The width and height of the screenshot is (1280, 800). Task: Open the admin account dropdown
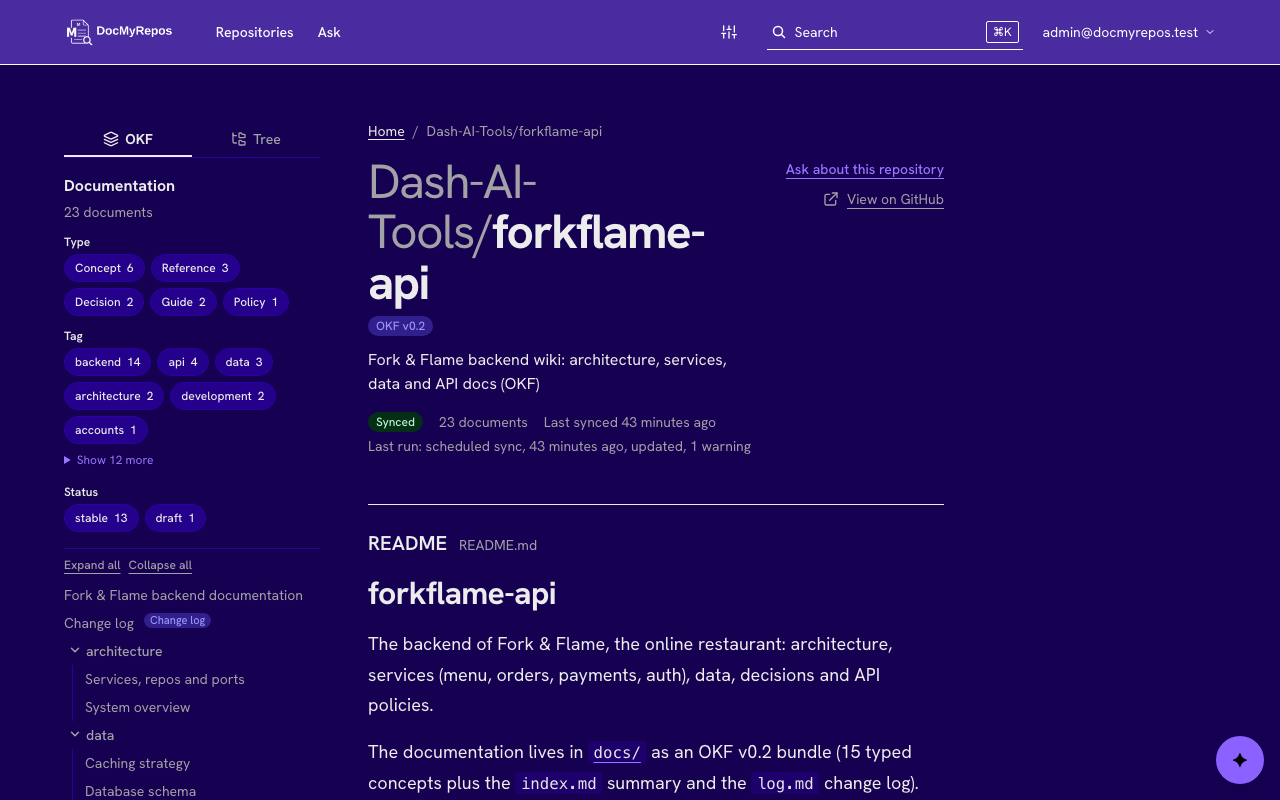point(1128,32)
